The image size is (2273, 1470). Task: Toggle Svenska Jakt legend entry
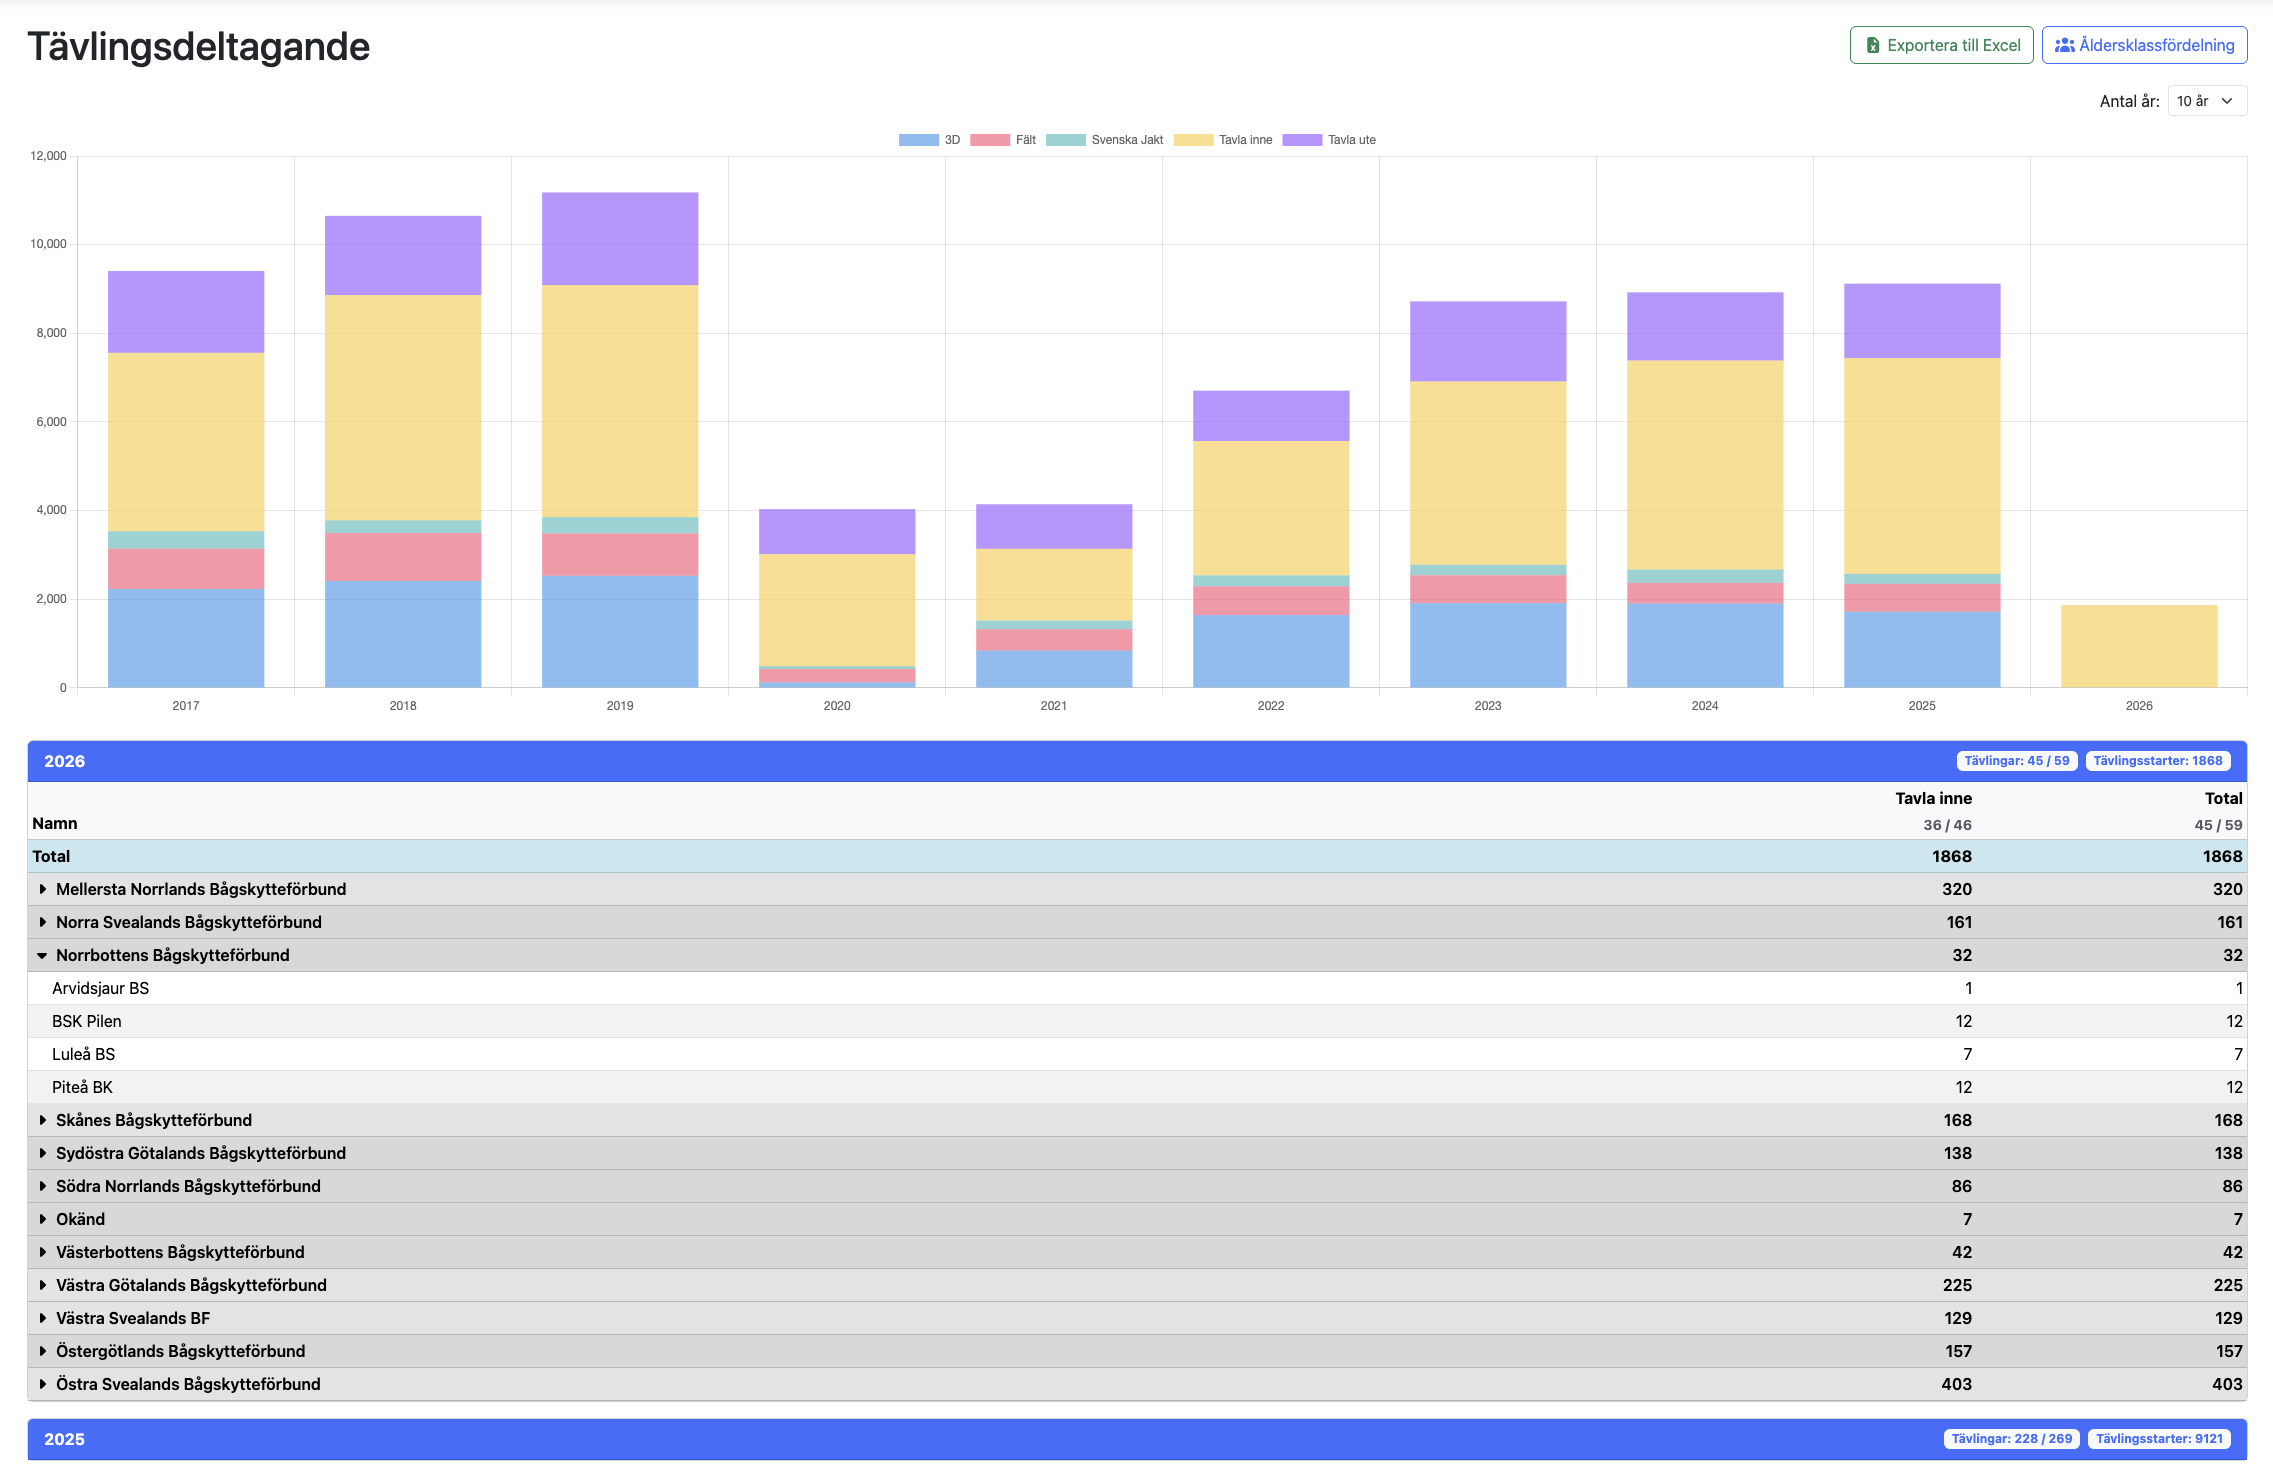(1066, 140)
